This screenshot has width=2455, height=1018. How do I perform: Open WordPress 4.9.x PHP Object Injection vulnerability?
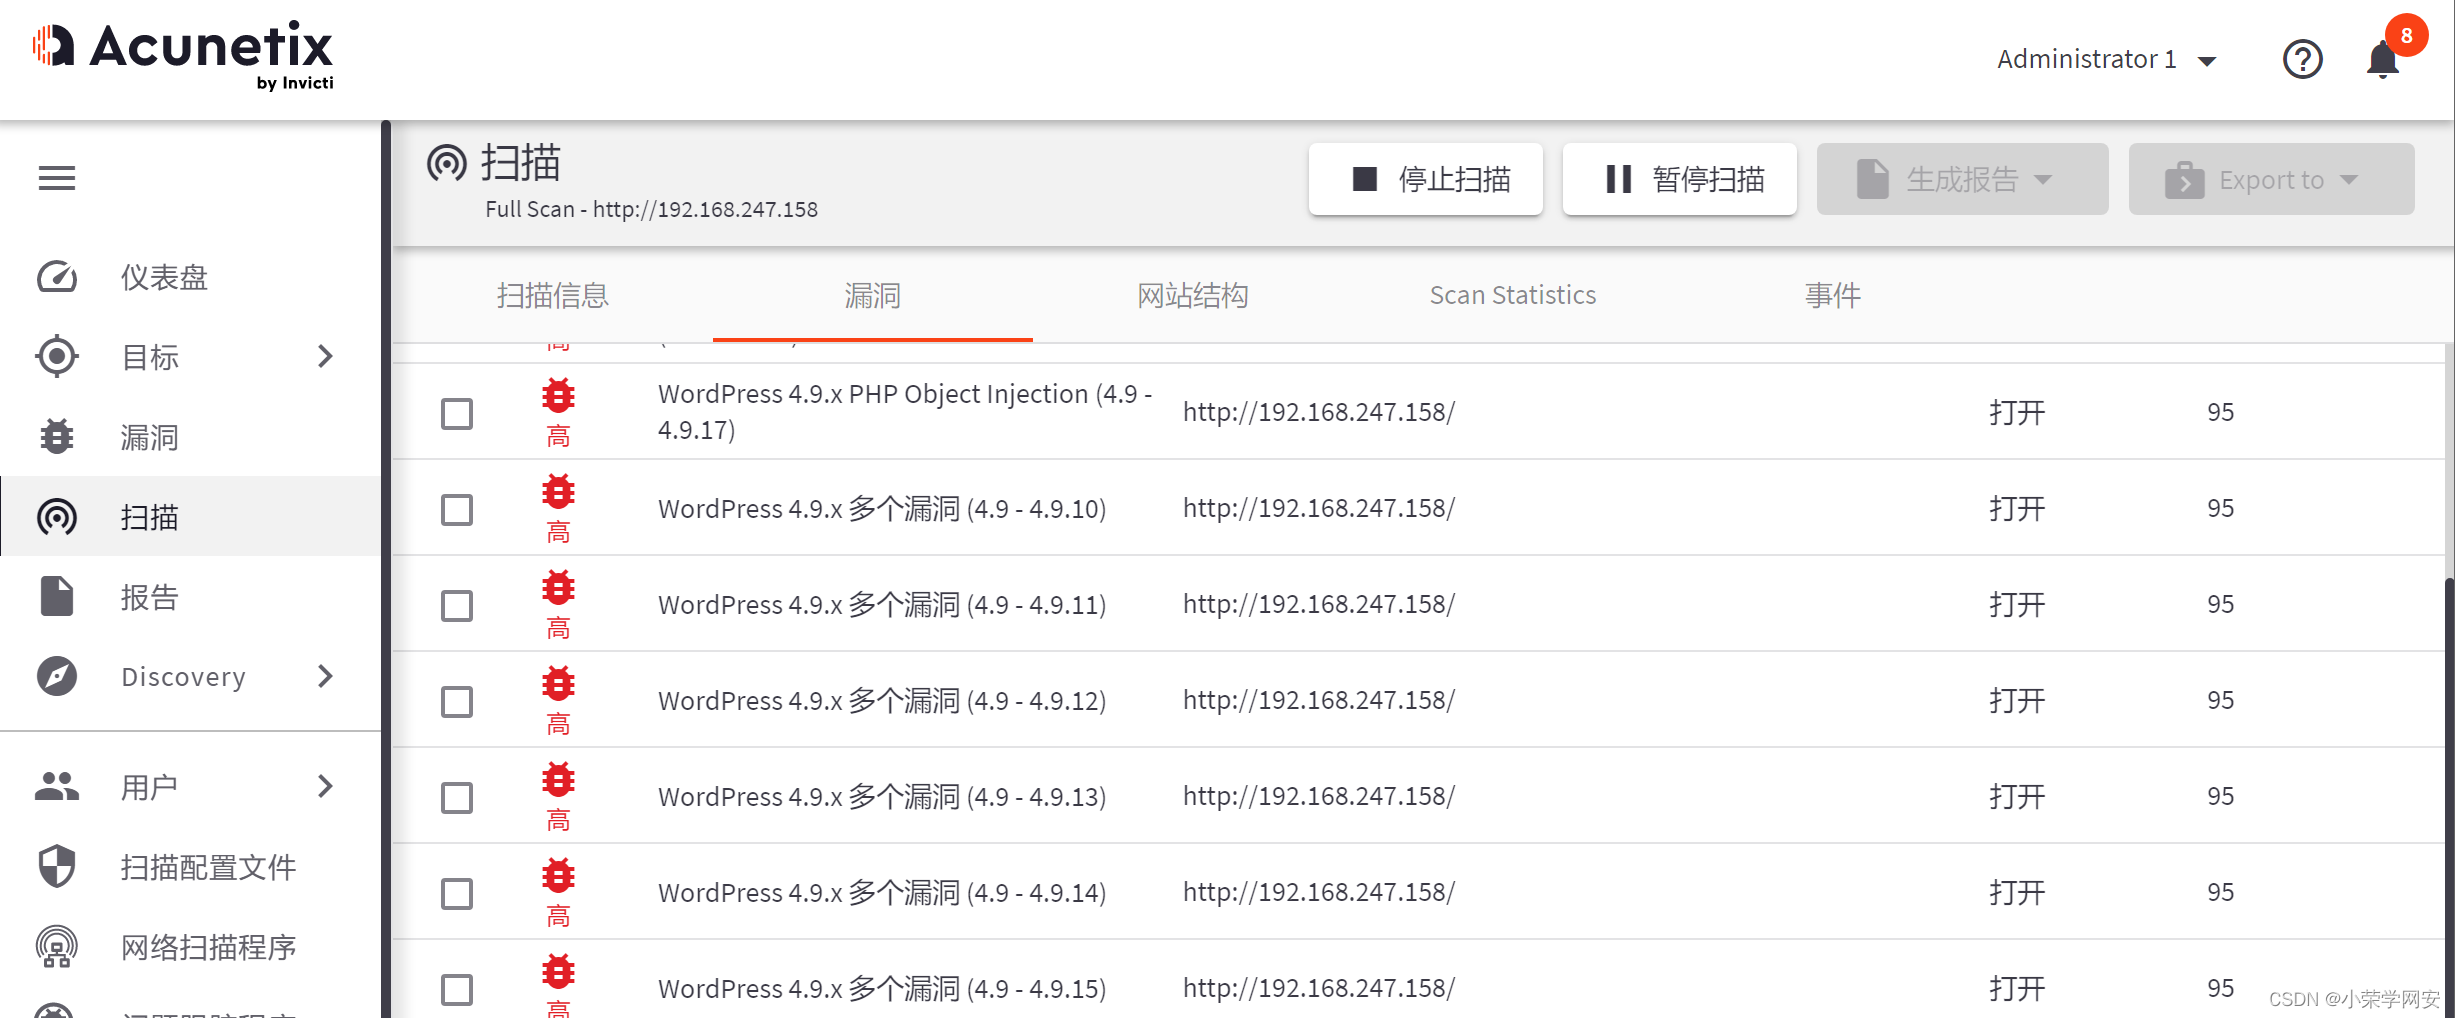coord(905,412)
